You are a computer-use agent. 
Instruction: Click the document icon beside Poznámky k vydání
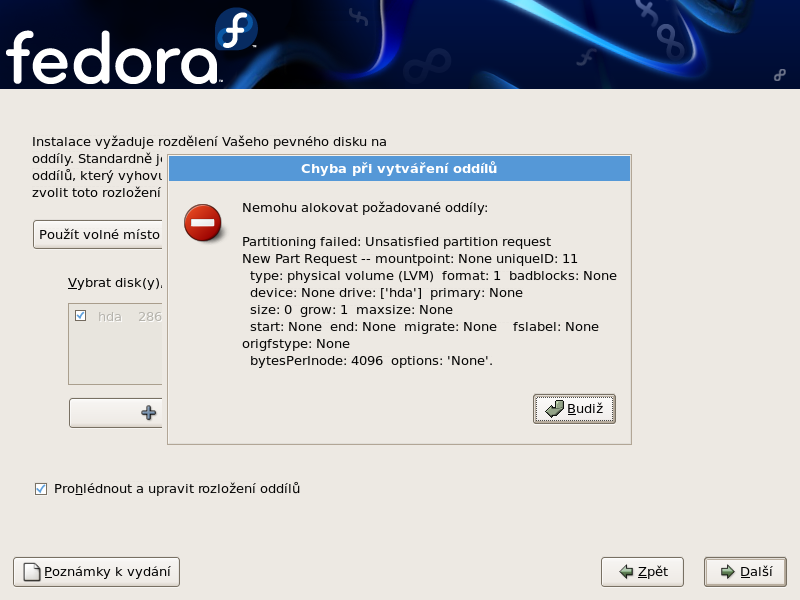pos(32,572)
